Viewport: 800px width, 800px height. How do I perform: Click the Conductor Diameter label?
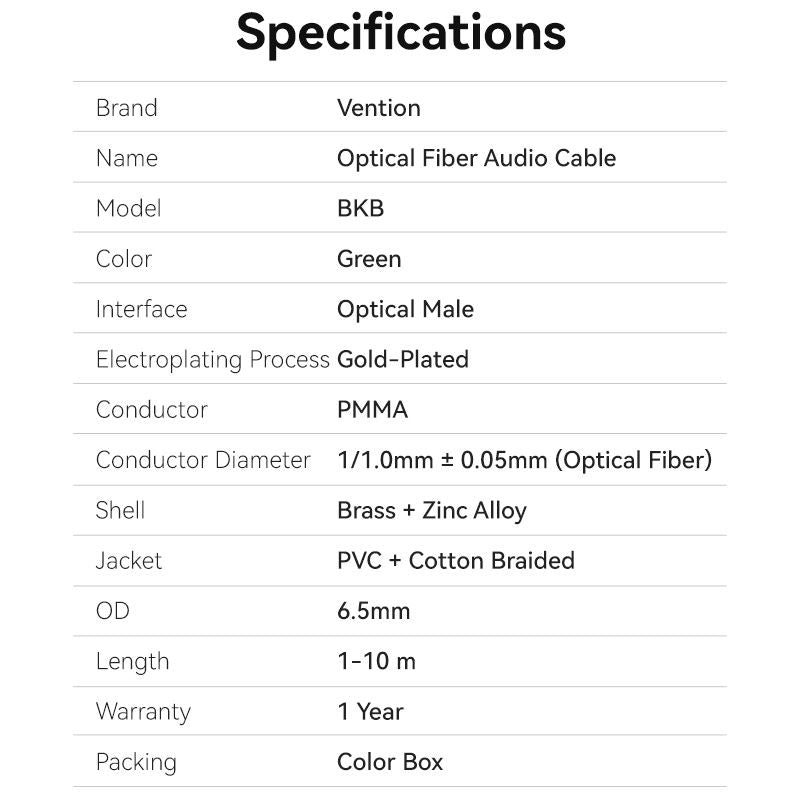pos(203,461)
